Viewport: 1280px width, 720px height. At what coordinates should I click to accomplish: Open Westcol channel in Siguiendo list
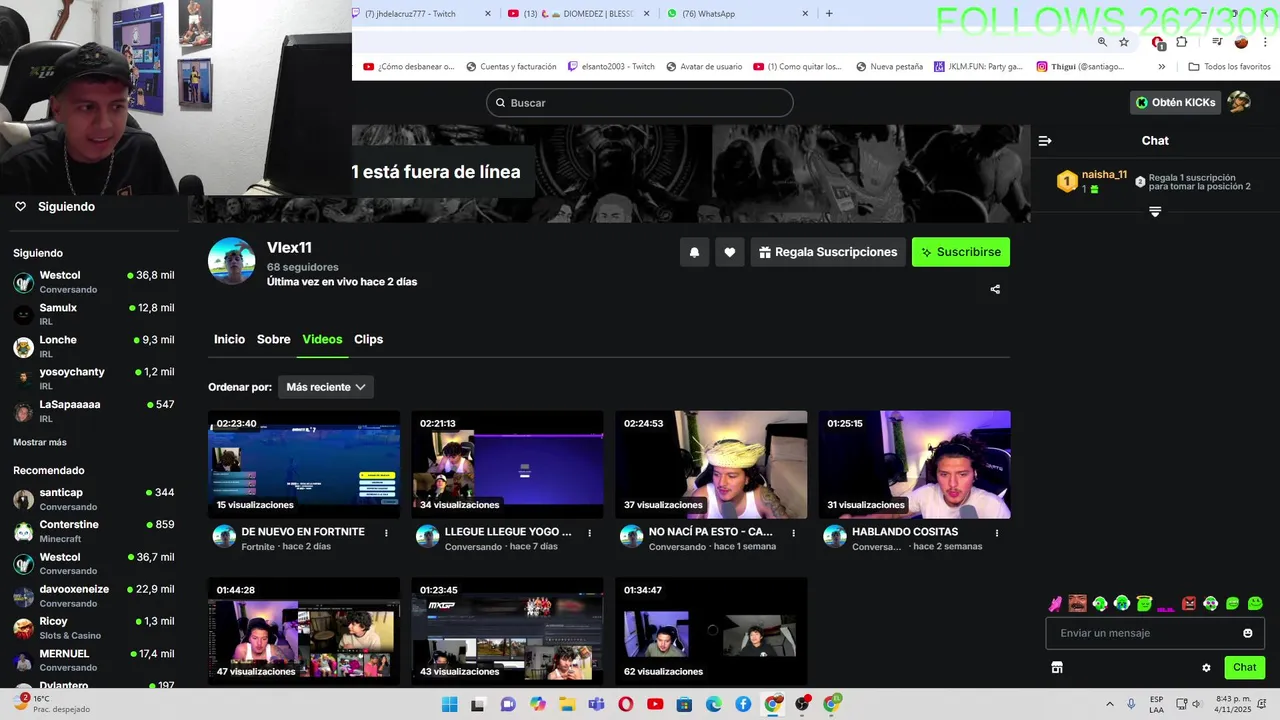pos(94,282)
